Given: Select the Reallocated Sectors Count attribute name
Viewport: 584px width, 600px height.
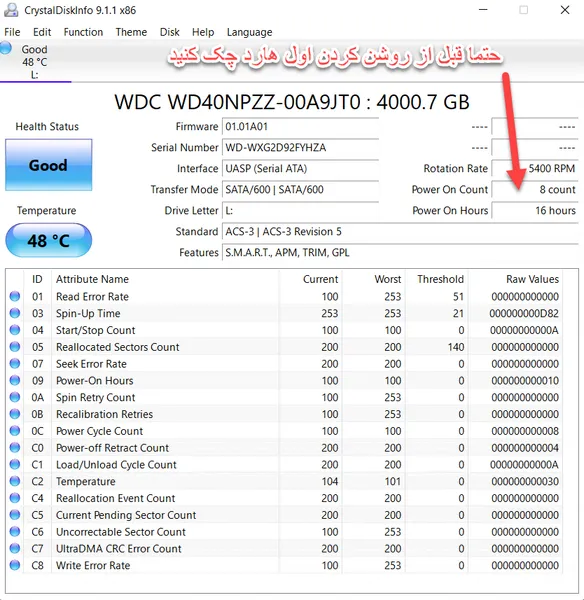Looking at the screenshot, I should [x=117, y=347].
